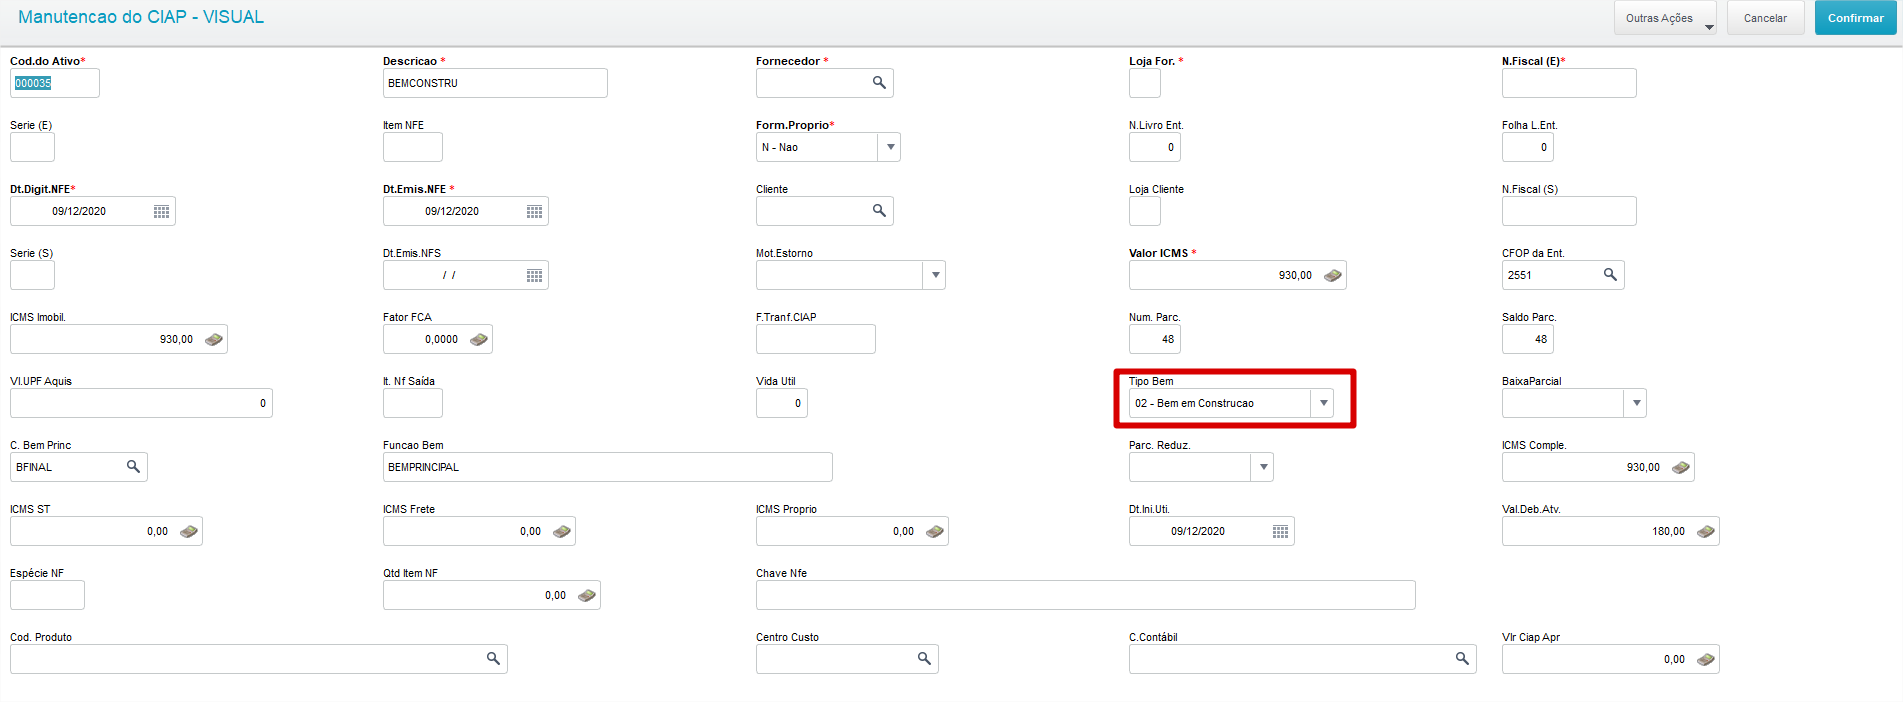The image size is (1903, 702).
Task: Open the Mot.Estorno dropdown list
Action: (935, 275)
